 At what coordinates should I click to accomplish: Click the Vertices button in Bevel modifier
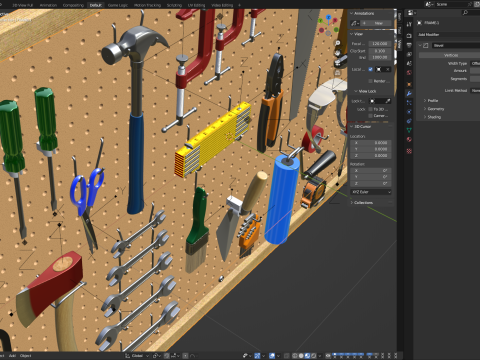449,55
